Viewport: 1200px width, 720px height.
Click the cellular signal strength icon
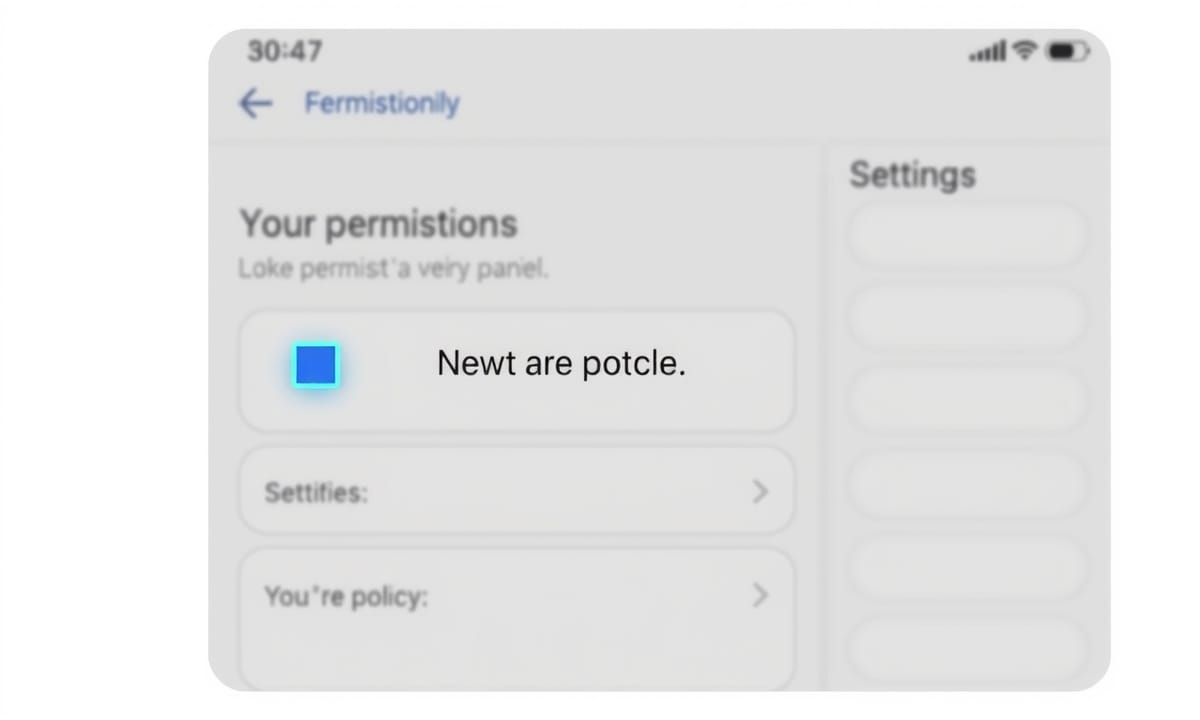[988, 50]
